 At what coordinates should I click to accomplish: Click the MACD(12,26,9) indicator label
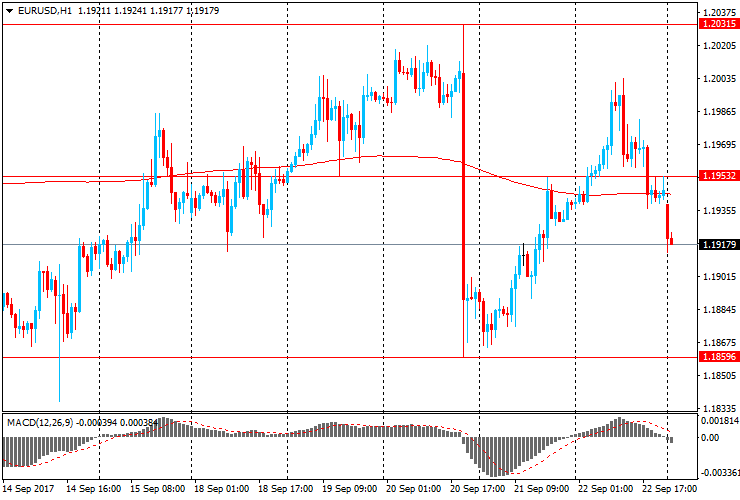tap(40, 423)
